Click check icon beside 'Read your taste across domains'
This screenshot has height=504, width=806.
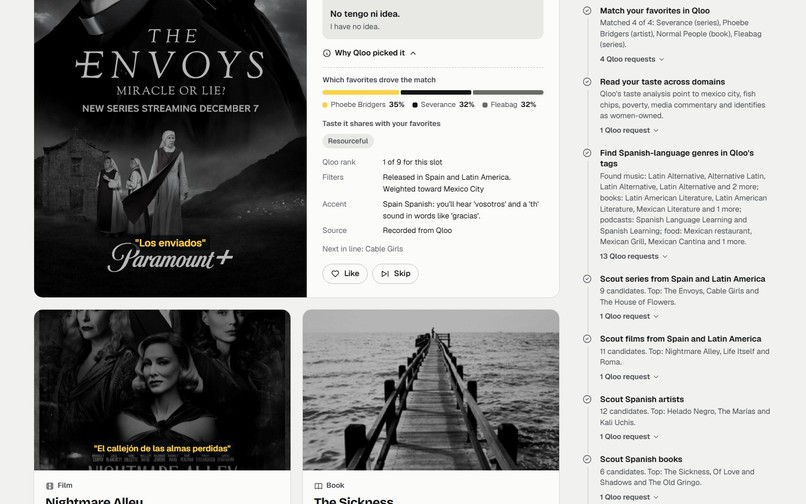tap(587, 82)
